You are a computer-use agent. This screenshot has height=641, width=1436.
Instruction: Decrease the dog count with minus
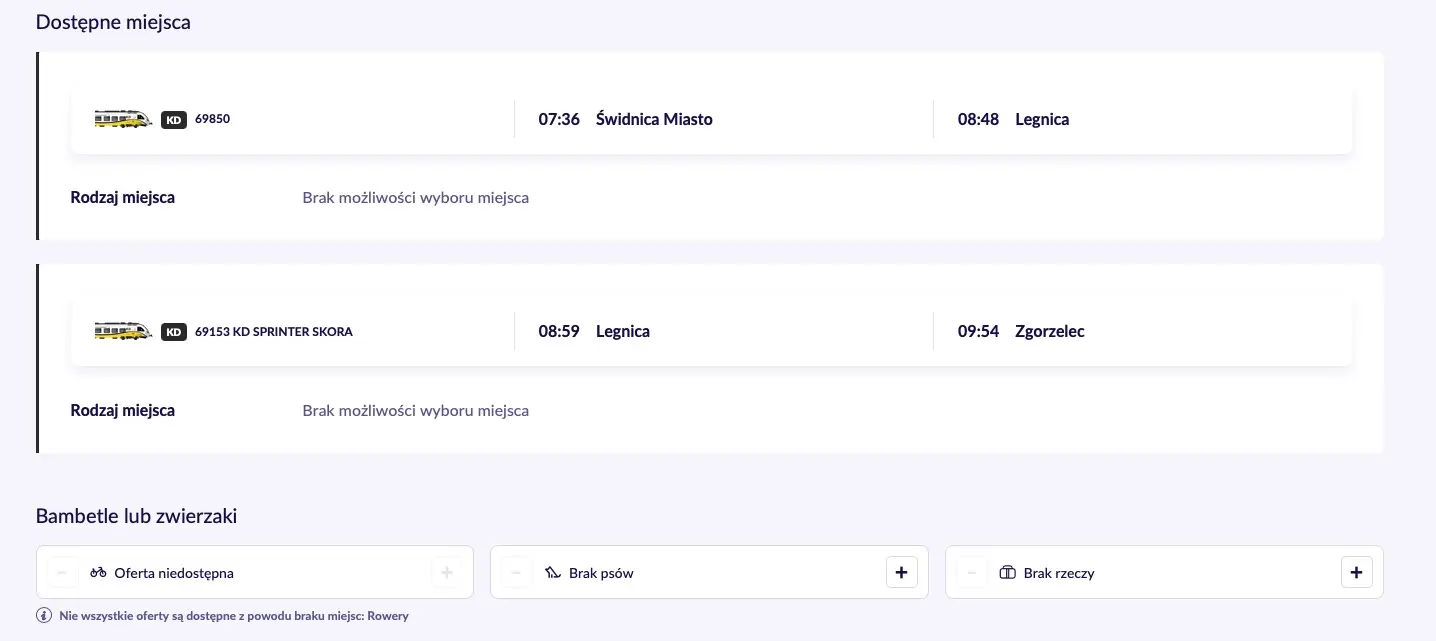click(516, 573)
